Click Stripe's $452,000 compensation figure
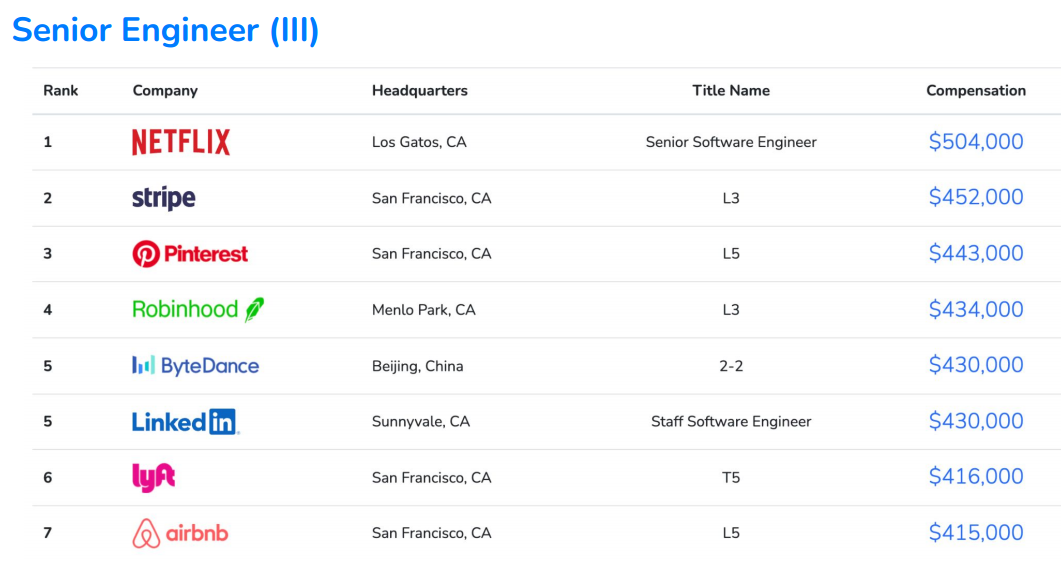Screen dimensions: 1061x561 coord(975,198)
